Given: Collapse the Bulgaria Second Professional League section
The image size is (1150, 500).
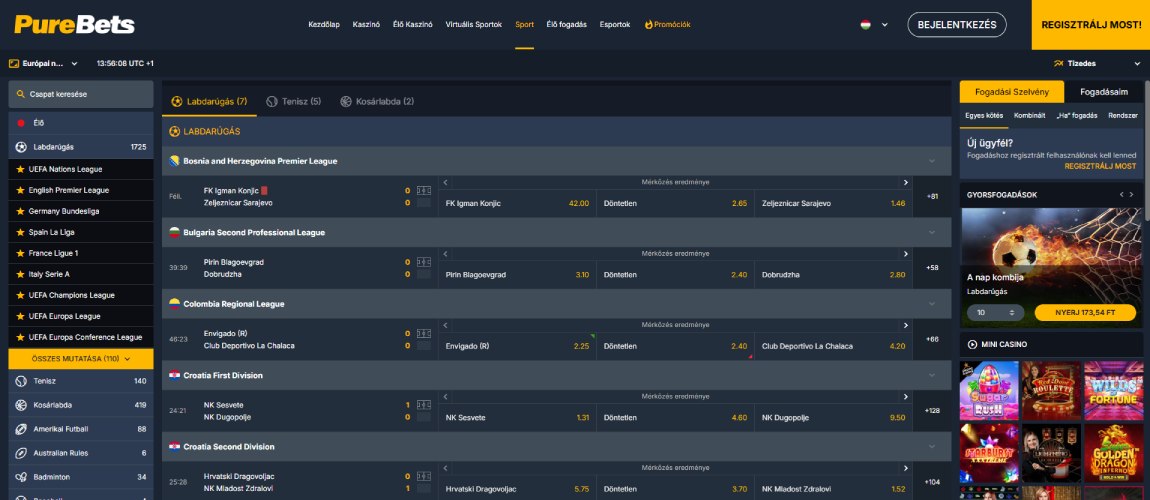Looking at the screenshot, I should pos(932,232).
